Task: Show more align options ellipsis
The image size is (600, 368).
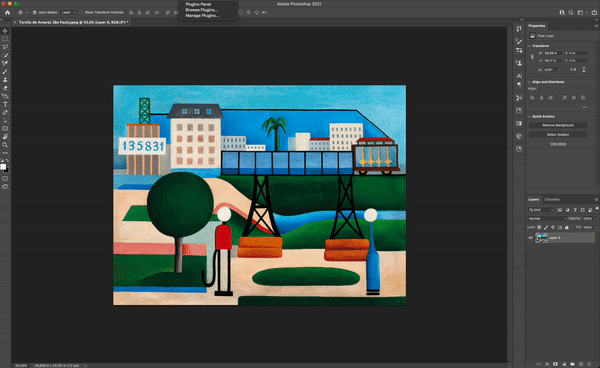Action: [x=584, y=107]
